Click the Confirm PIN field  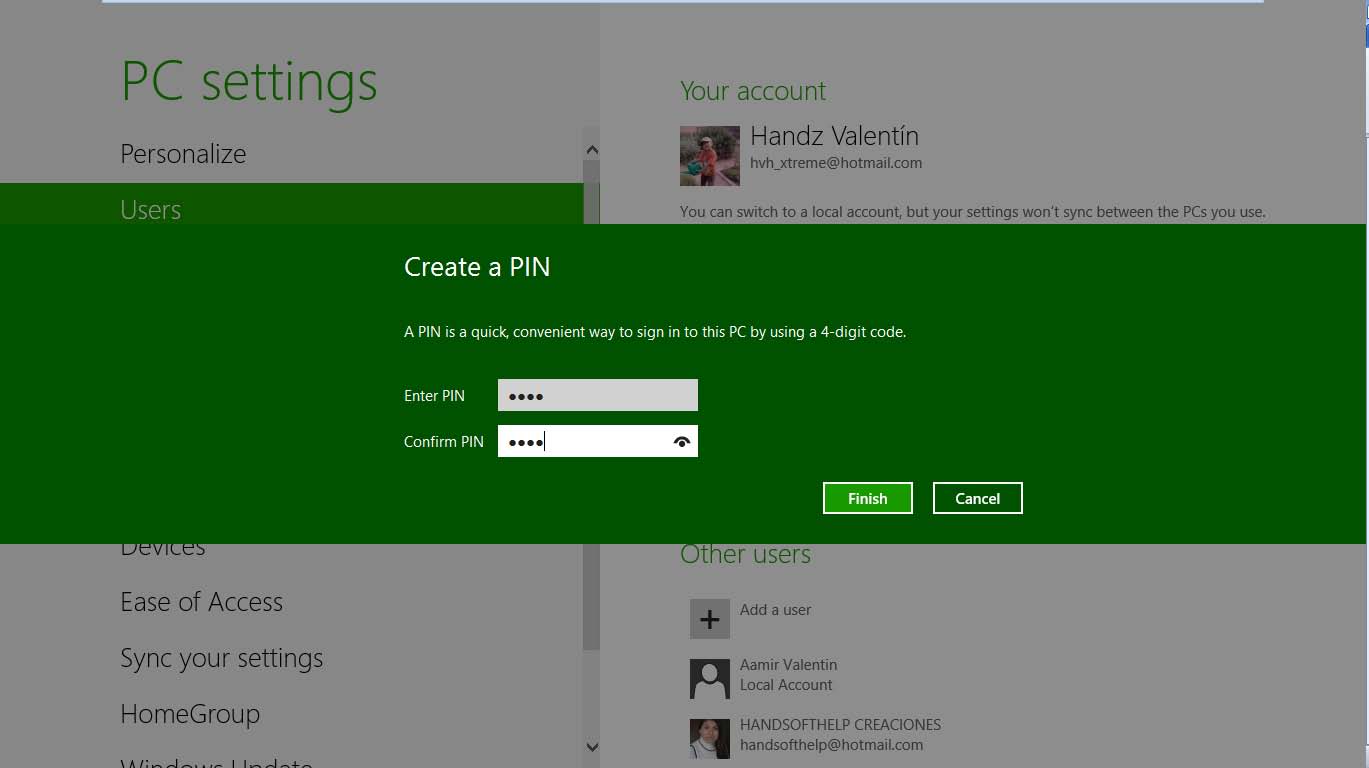pyautogui.click(x=585, y=441)
